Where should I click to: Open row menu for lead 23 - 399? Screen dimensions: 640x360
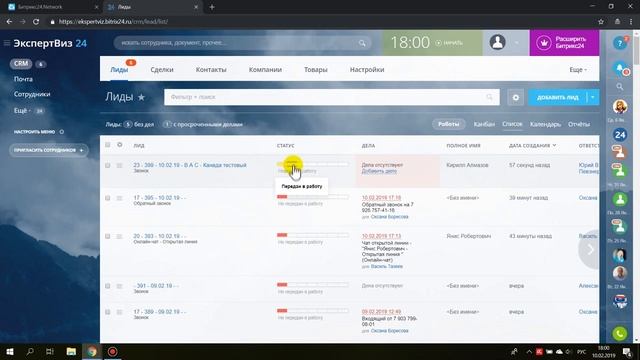pos(119,165)
